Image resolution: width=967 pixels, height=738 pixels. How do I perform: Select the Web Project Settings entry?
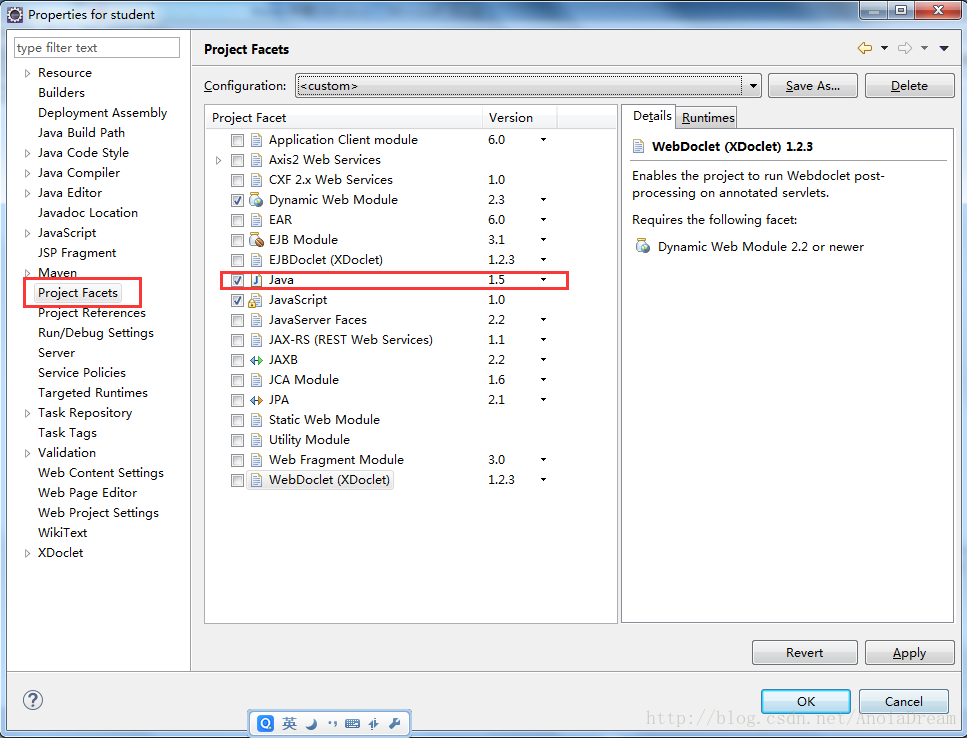[98, 513]
